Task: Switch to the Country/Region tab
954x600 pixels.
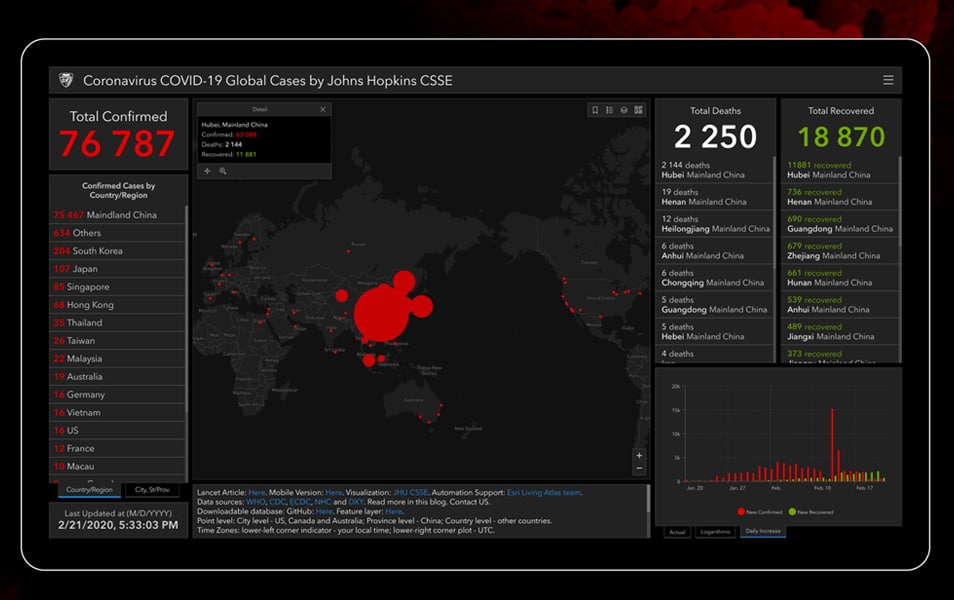Action: tap(90, 489)
